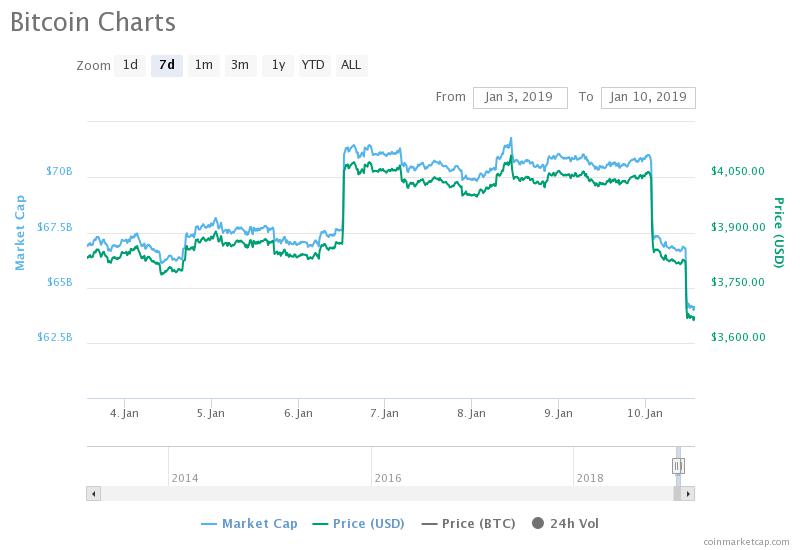Screen dimensions: 800x550
Task: Edit the To date field
Action: tap(648, 97)
